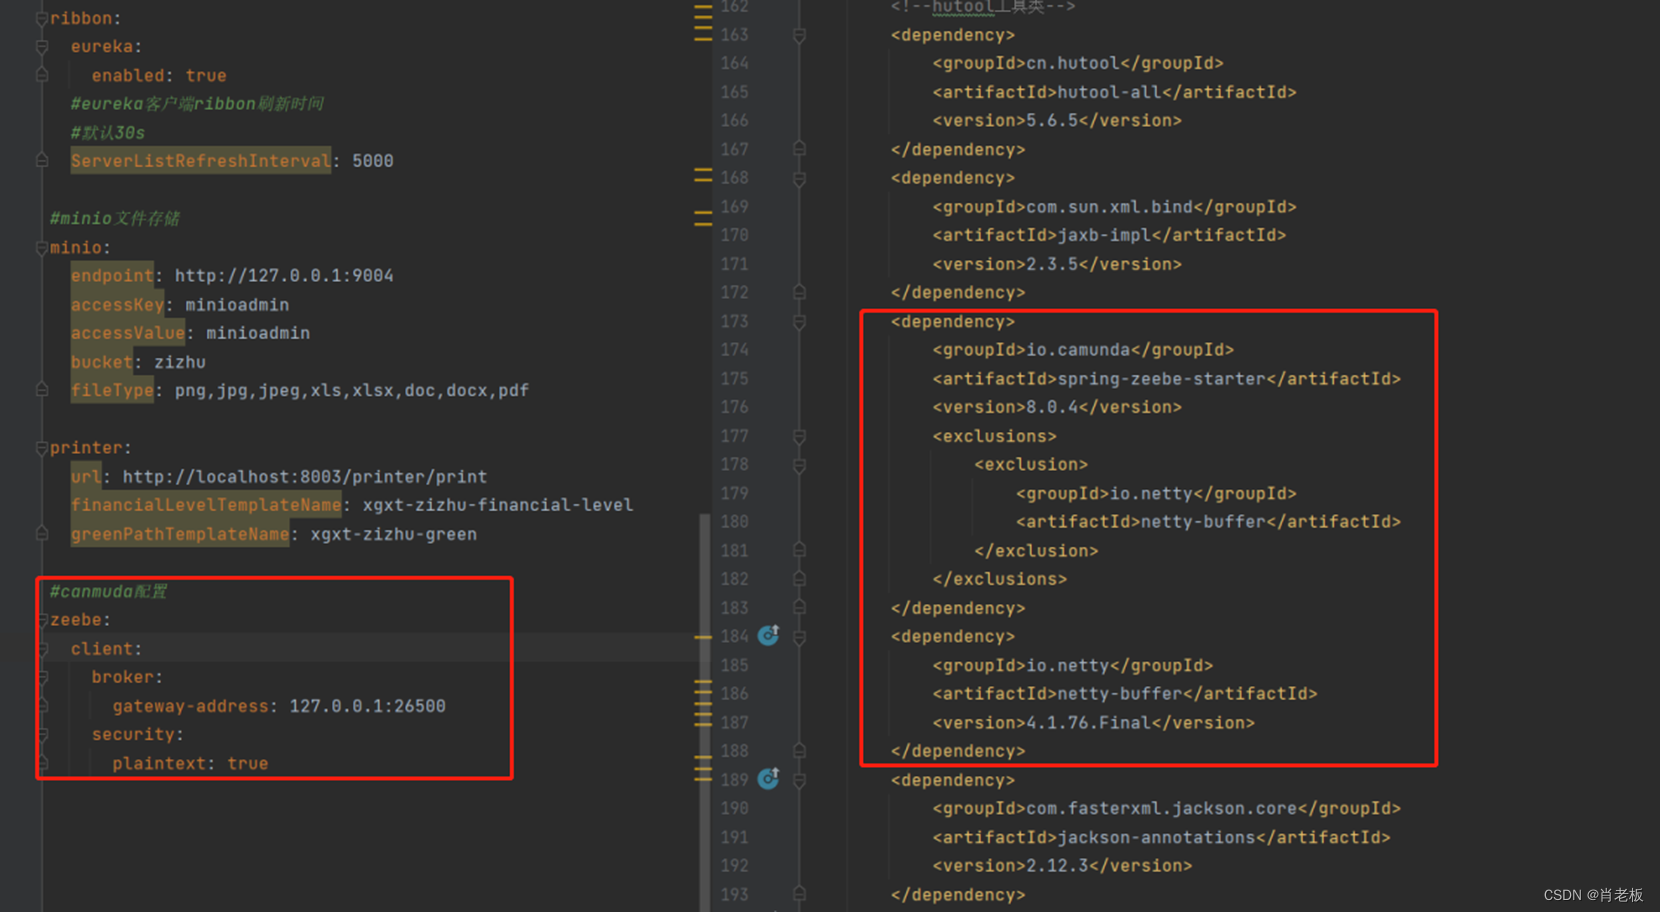This screenshot has width=1660, height=912.
Task: Collapse the zeebe YAML block
Action: 42,620
